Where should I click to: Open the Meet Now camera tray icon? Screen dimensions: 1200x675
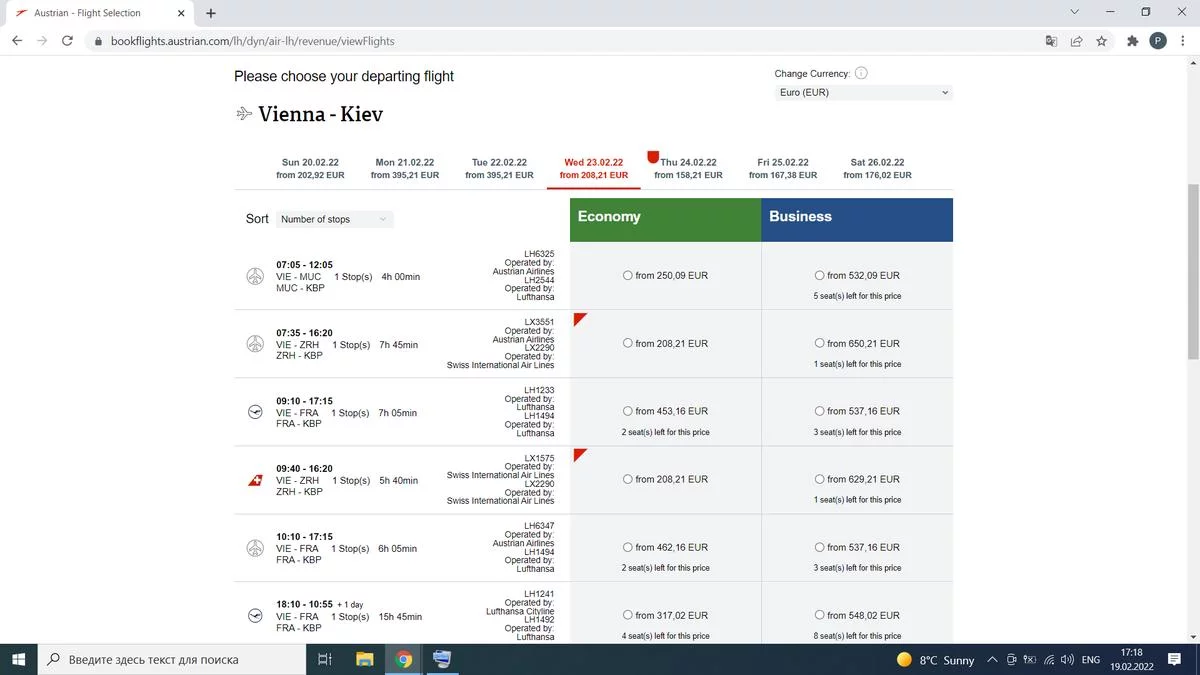click(x=1012, y=660)
